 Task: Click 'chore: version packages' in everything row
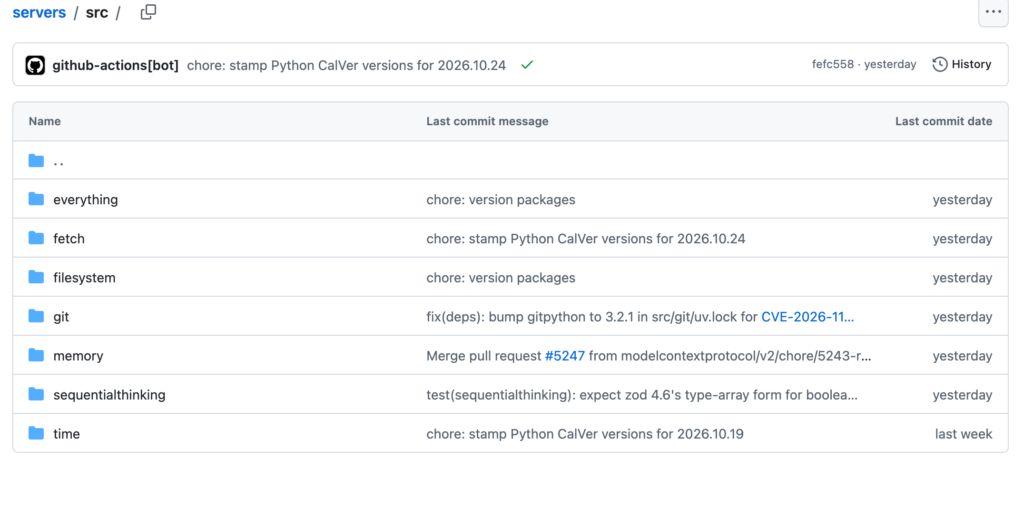[x=501, y=200]
